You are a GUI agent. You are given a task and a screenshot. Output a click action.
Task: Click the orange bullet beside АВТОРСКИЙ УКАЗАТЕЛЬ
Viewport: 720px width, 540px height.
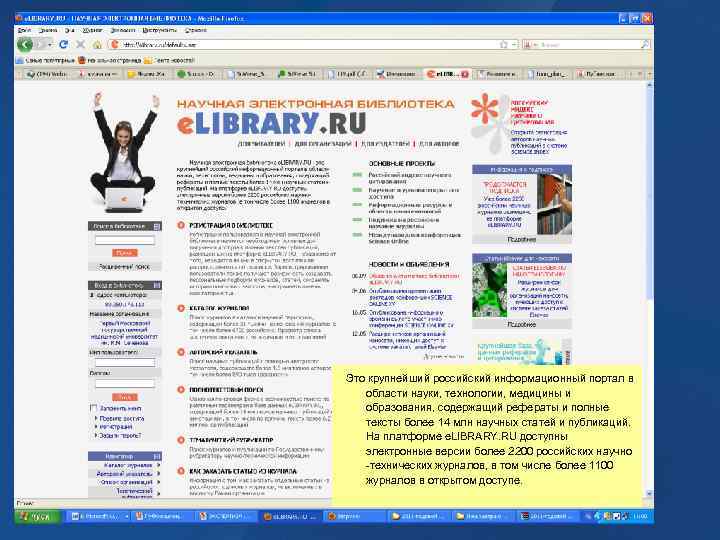[181, 352]
